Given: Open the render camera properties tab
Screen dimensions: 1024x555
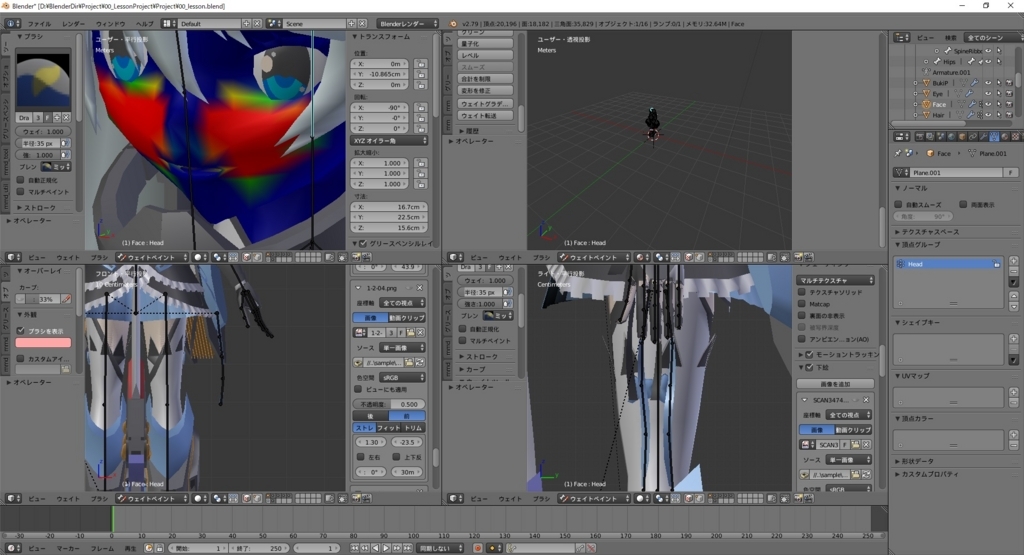Looking at the screenshot, I should tap(920, 136).
